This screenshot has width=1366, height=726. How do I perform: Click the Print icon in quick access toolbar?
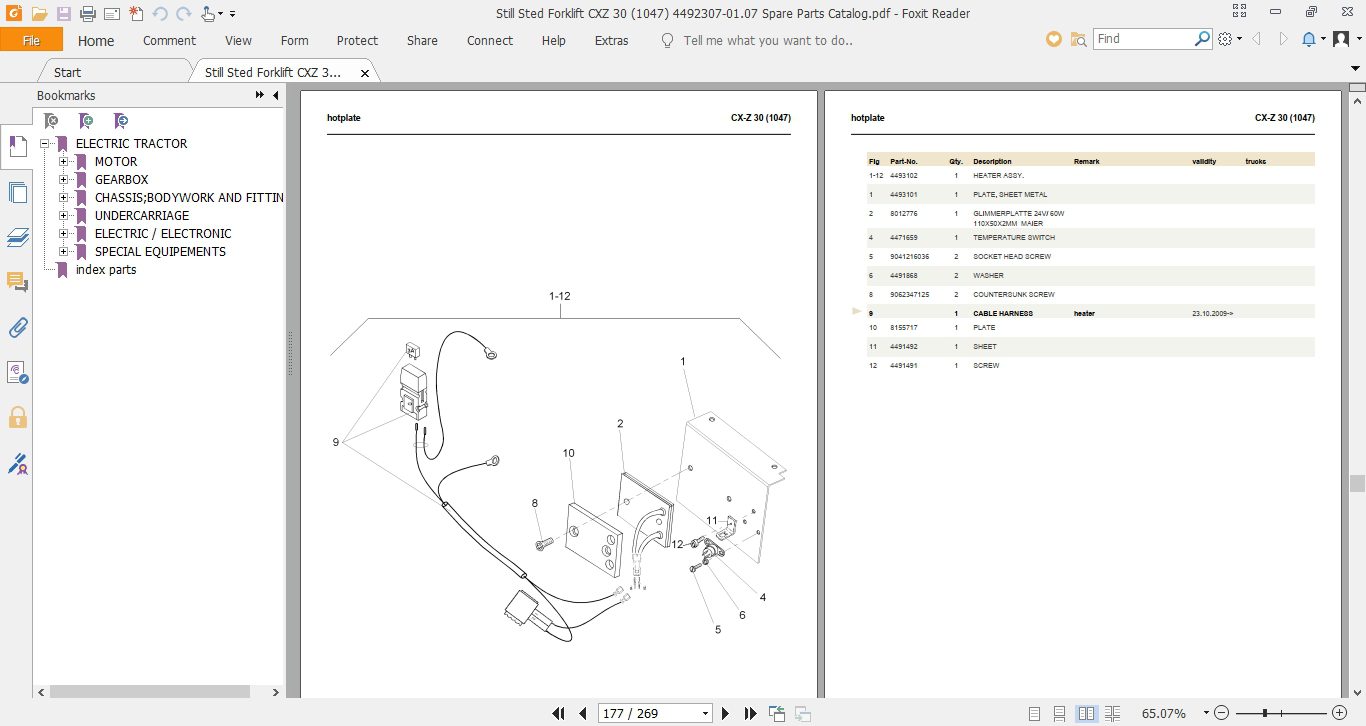(x=87, y=14)
